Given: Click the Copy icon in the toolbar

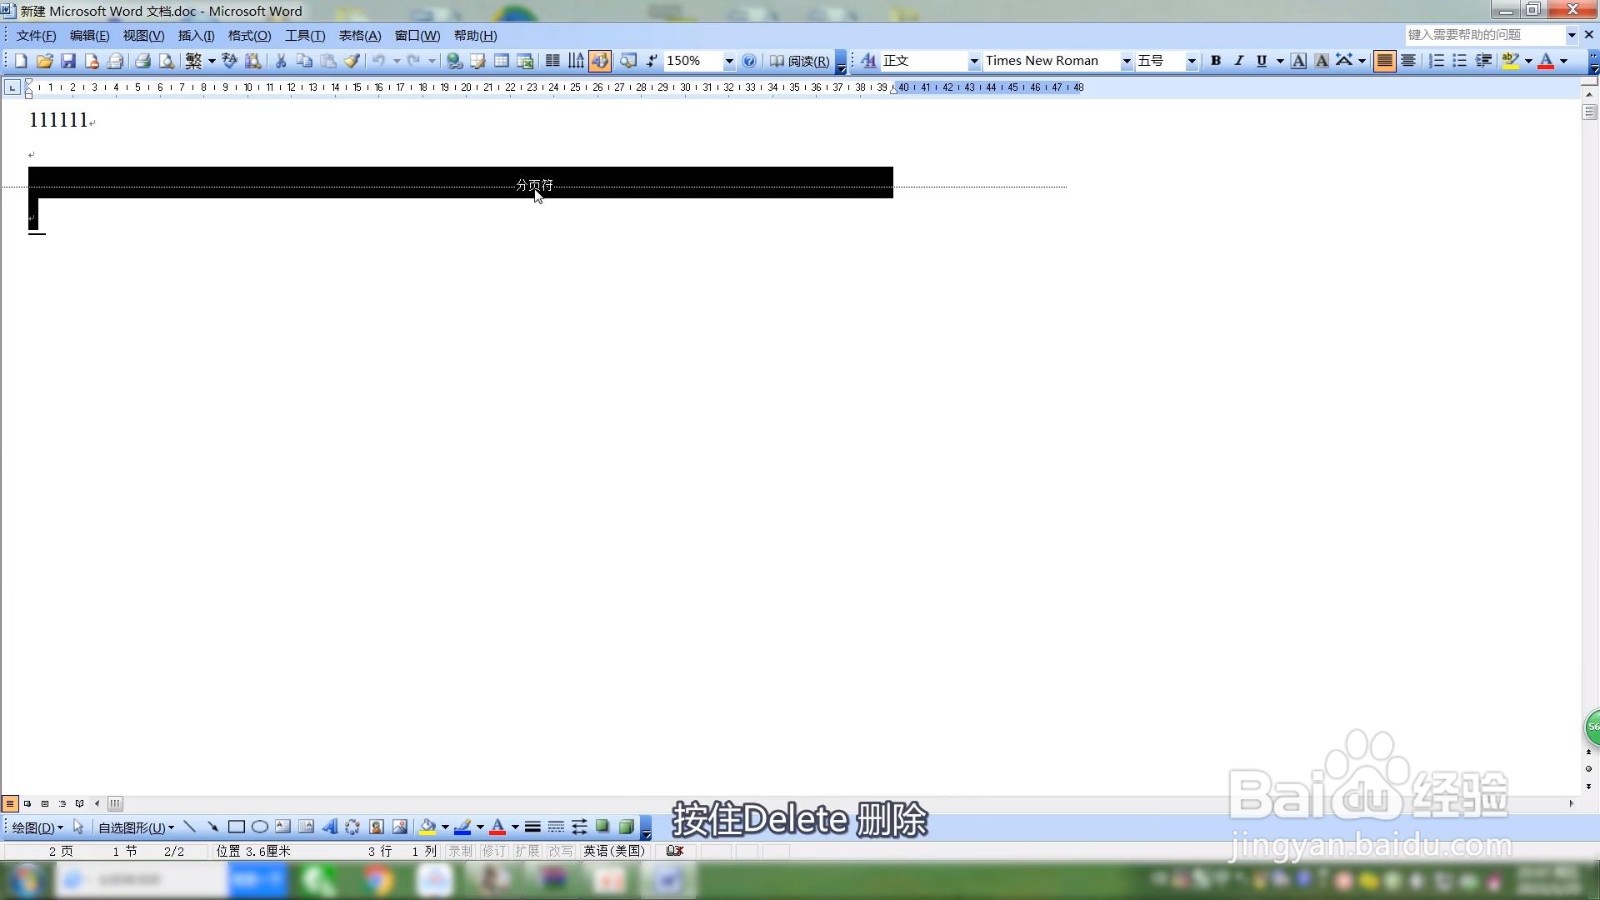Looking at the screenshot, I should point(305,61).
